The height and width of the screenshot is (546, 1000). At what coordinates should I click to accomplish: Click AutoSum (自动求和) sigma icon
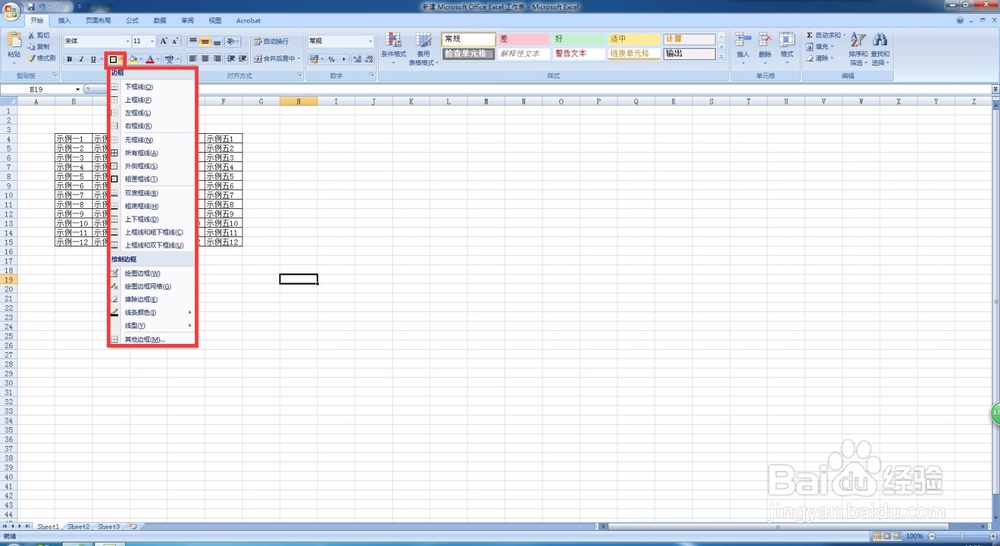coord(809,35)
